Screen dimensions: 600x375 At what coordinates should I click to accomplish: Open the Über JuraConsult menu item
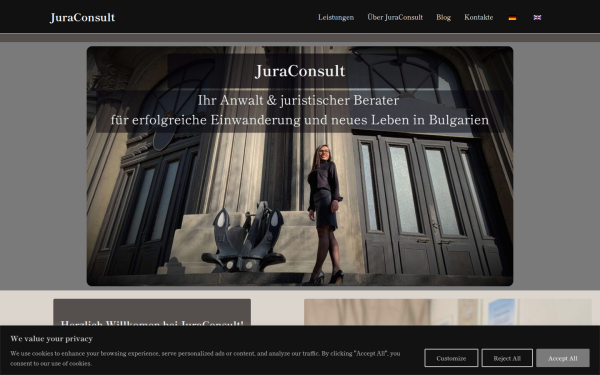tap(395, 17)
